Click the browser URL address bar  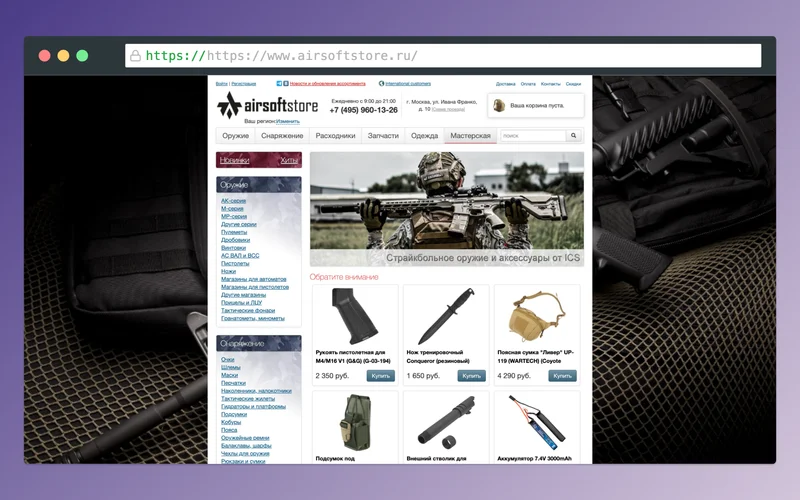tap(443, 56)
